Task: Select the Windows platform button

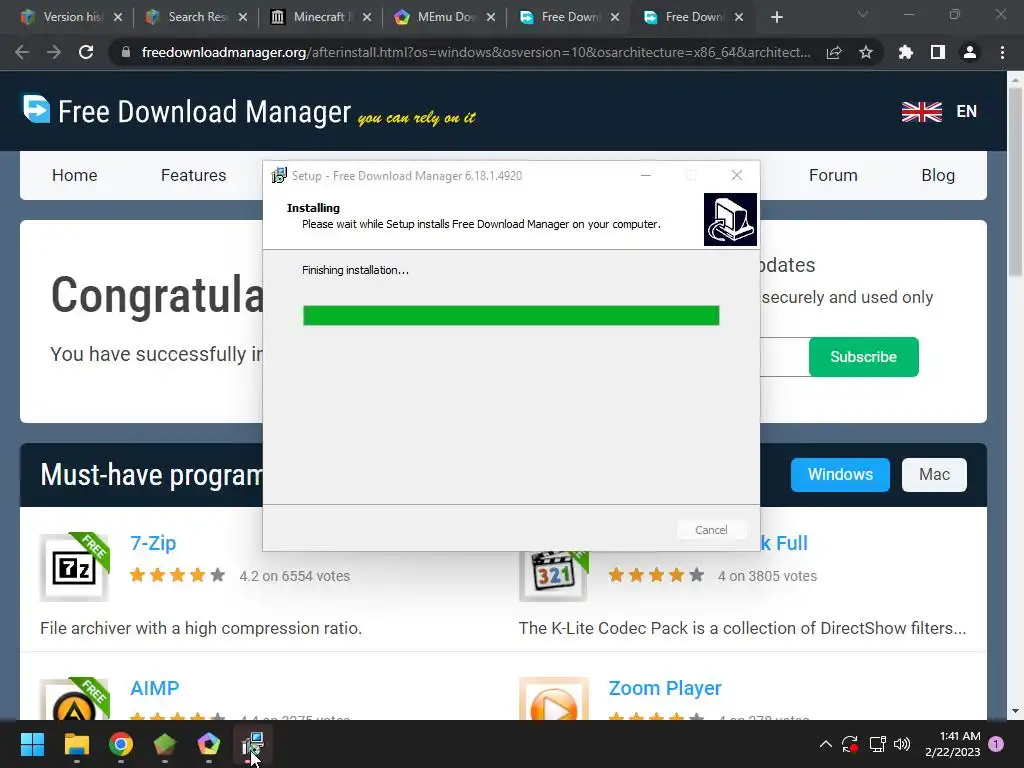Action: coord(840,474)
